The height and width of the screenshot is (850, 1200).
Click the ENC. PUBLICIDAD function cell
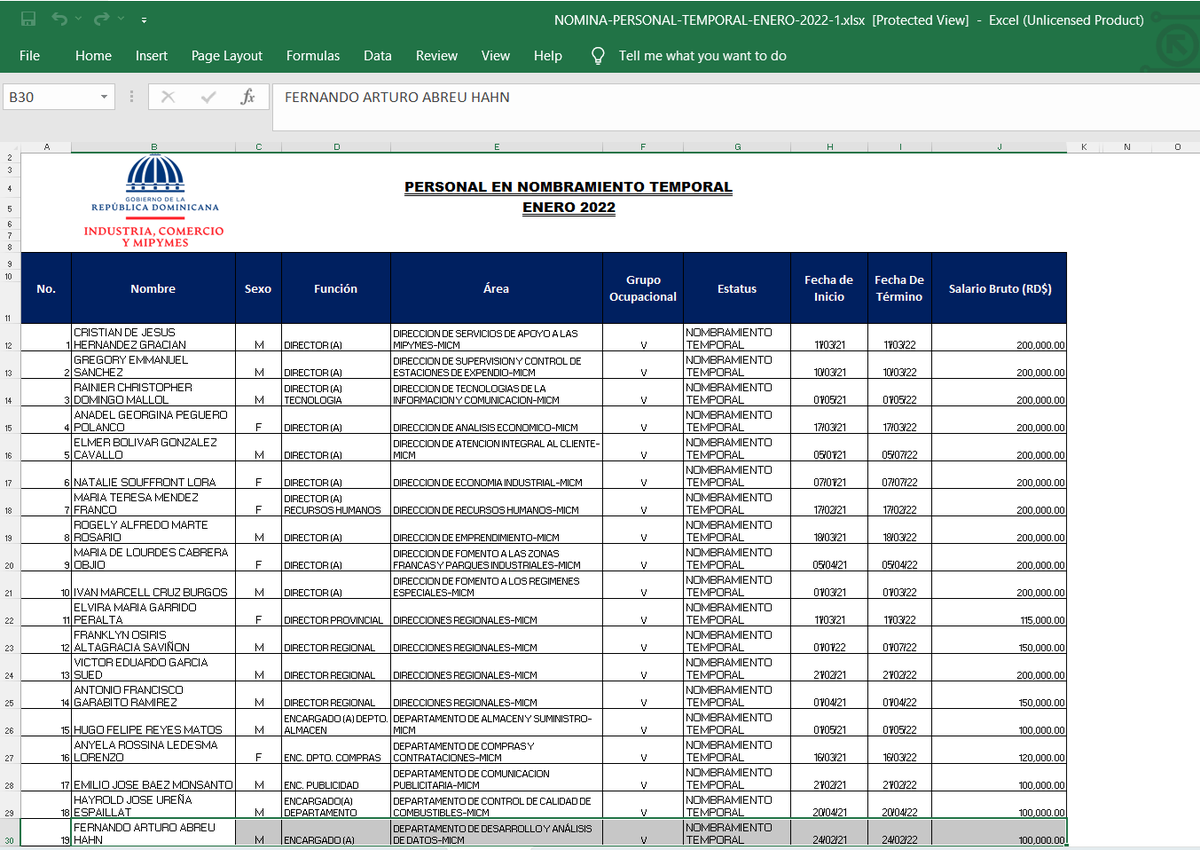point(336,778)
